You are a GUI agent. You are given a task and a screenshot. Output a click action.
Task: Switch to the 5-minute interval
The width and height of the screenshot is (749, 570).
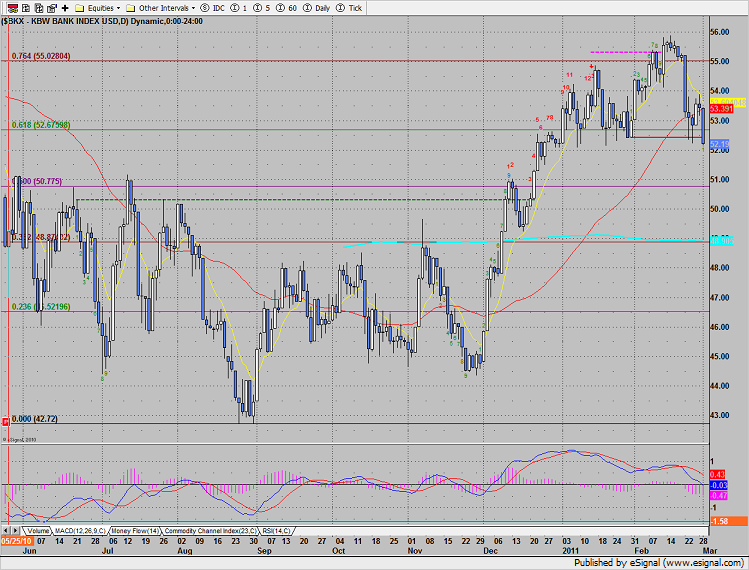click(x=261, y=8)
